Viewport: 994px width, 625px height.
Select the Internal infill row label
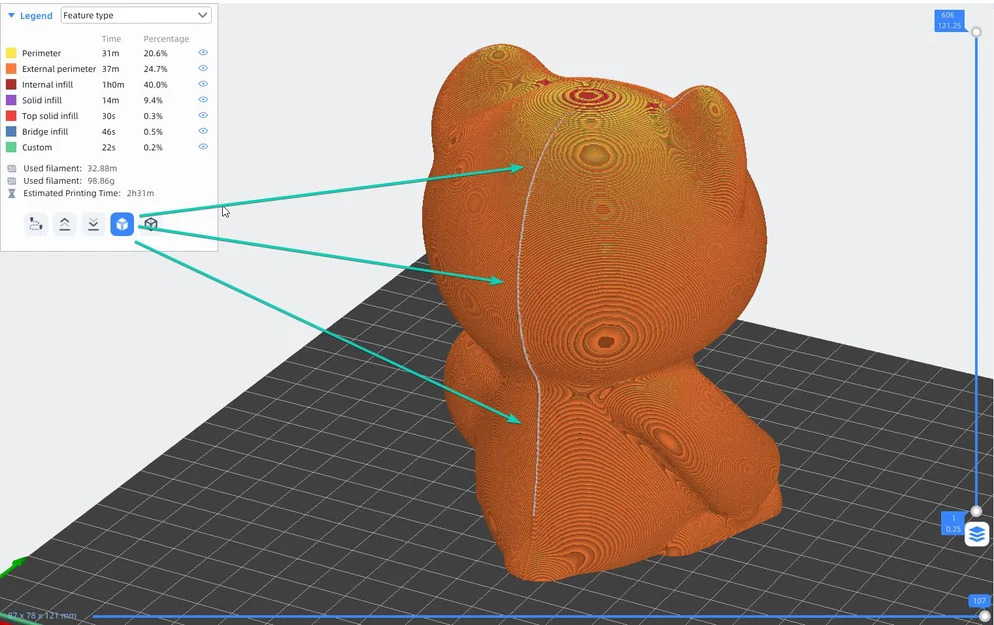click(x=48, y=84)
